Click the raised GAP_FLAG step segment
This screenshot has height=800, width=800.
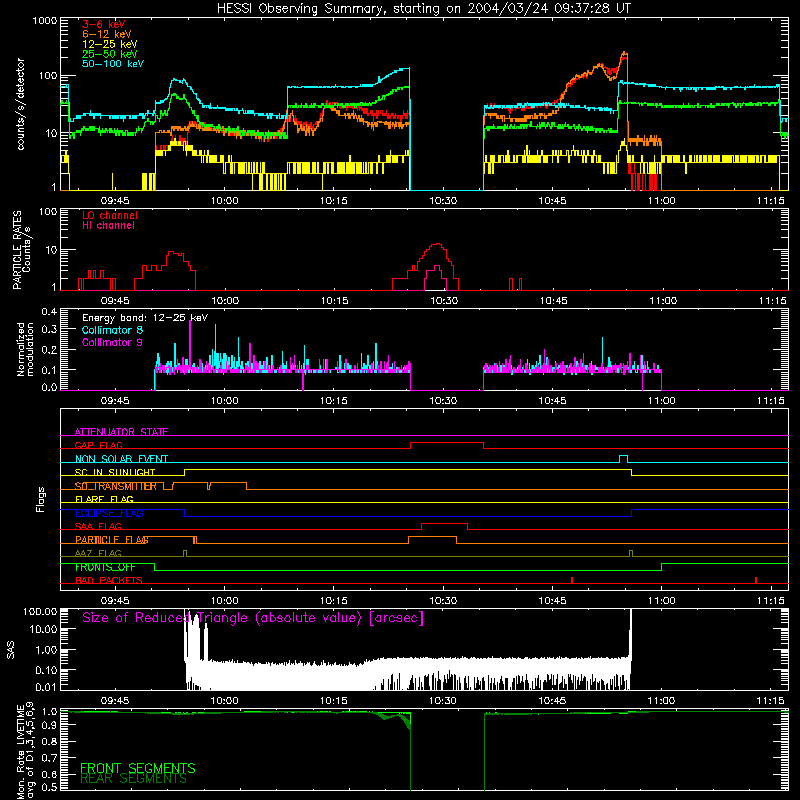(x=447, y=443)
